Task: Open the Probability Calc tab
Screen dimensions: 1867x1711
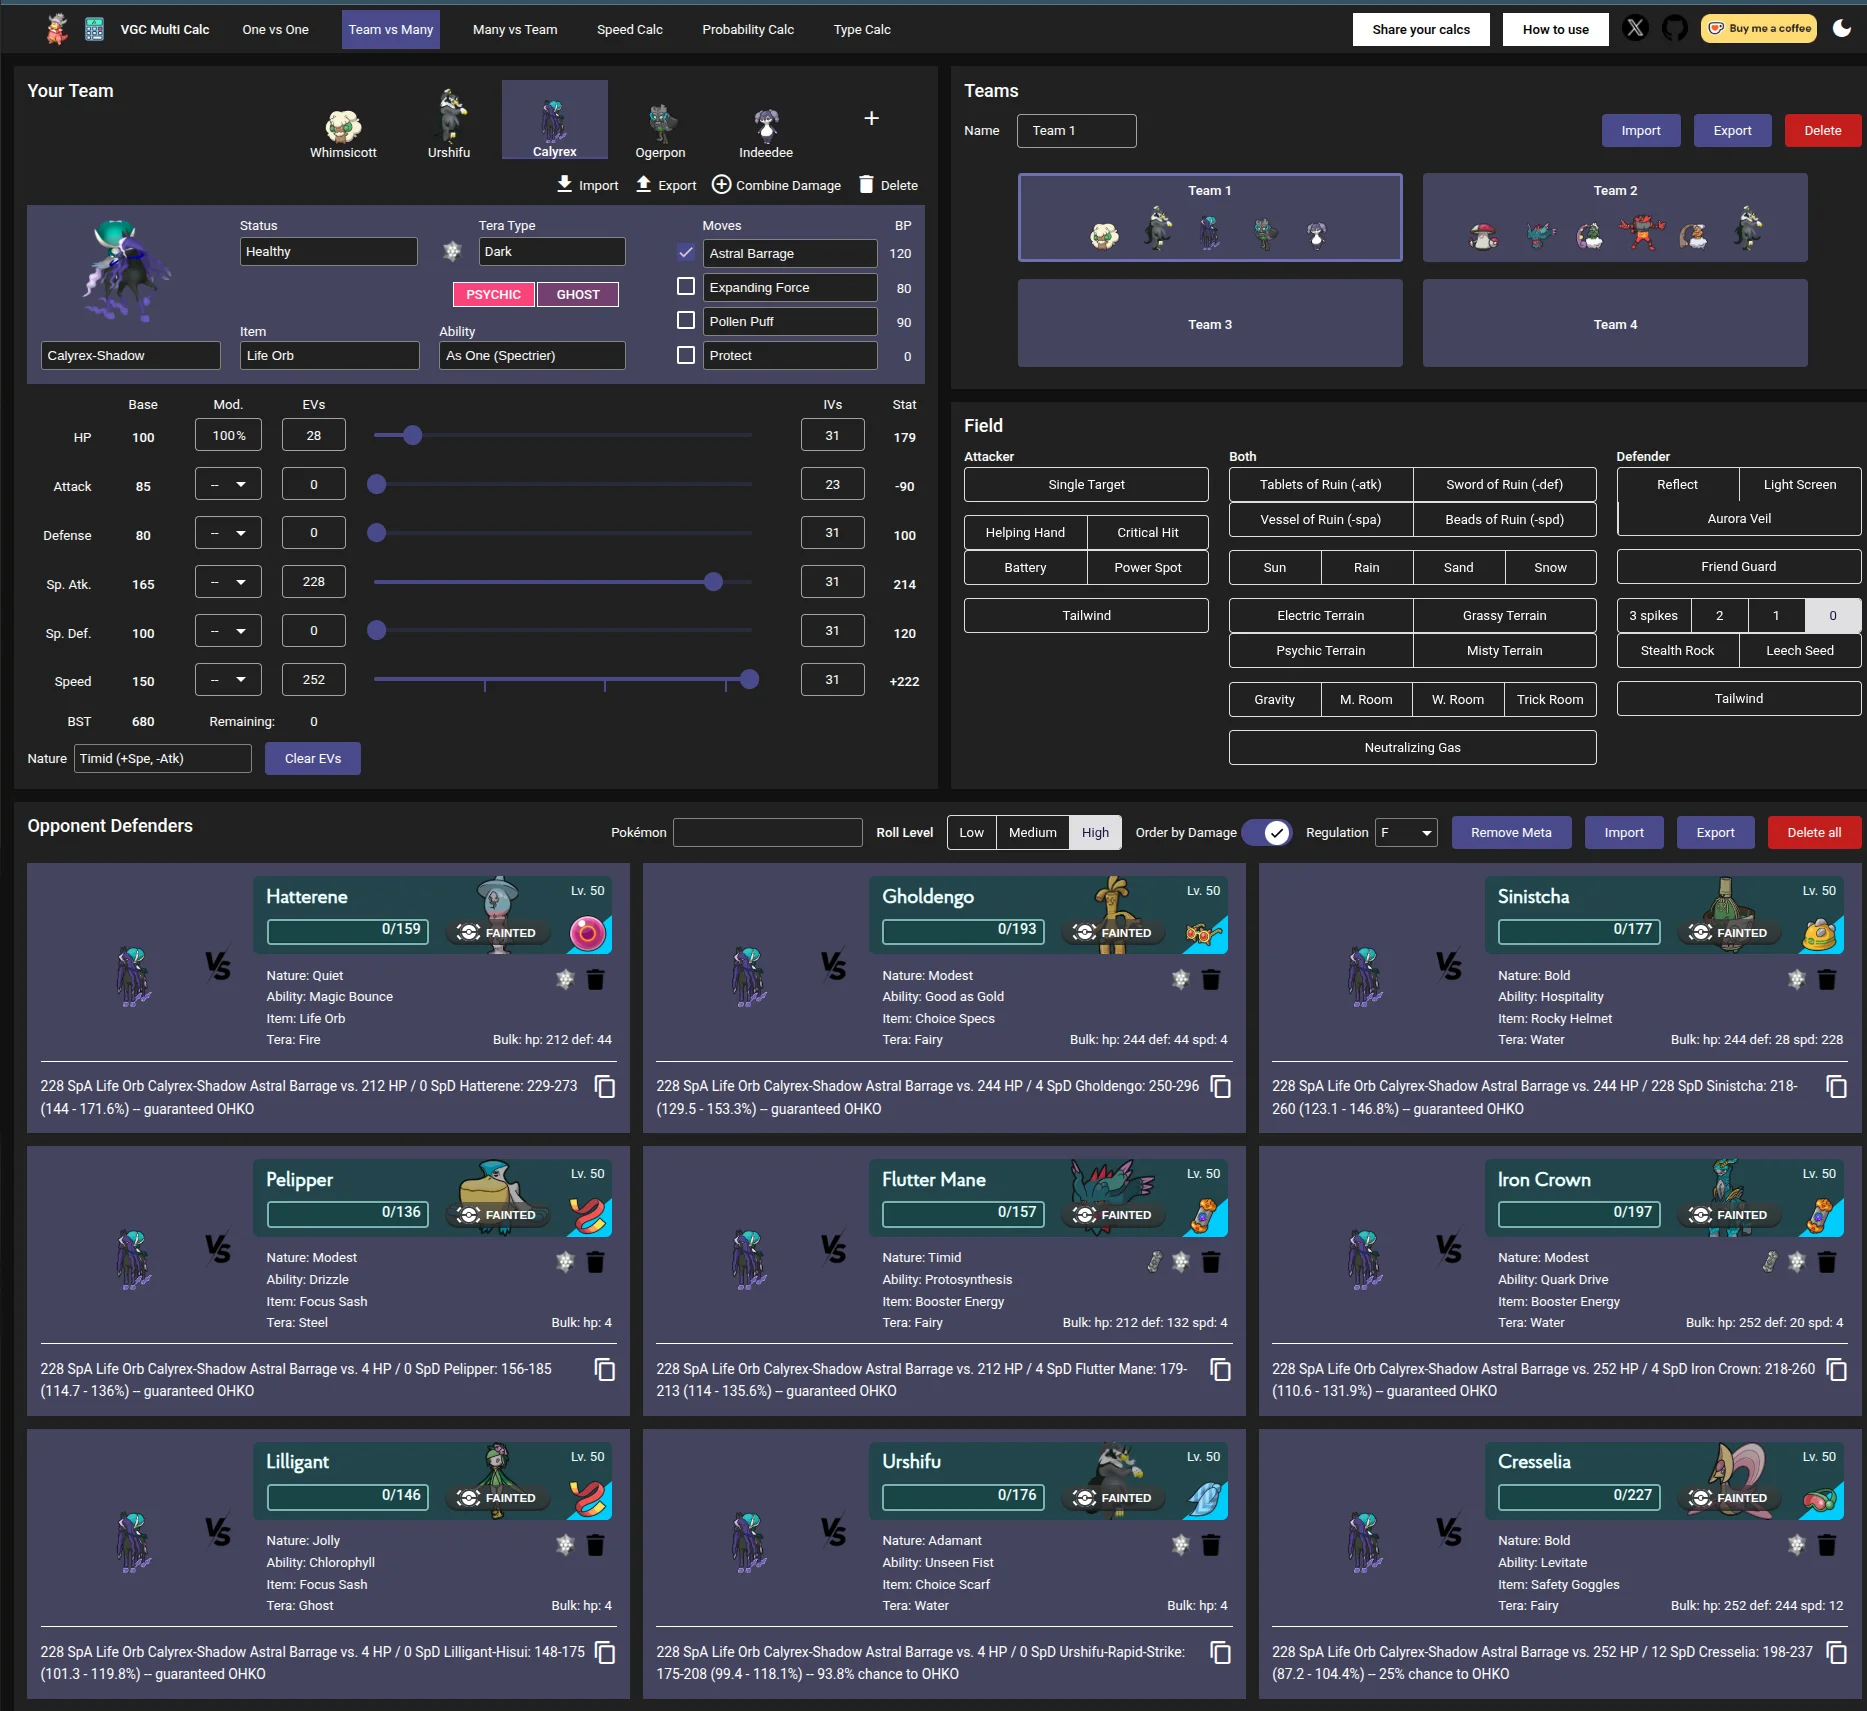Action: tap(748, 29)
